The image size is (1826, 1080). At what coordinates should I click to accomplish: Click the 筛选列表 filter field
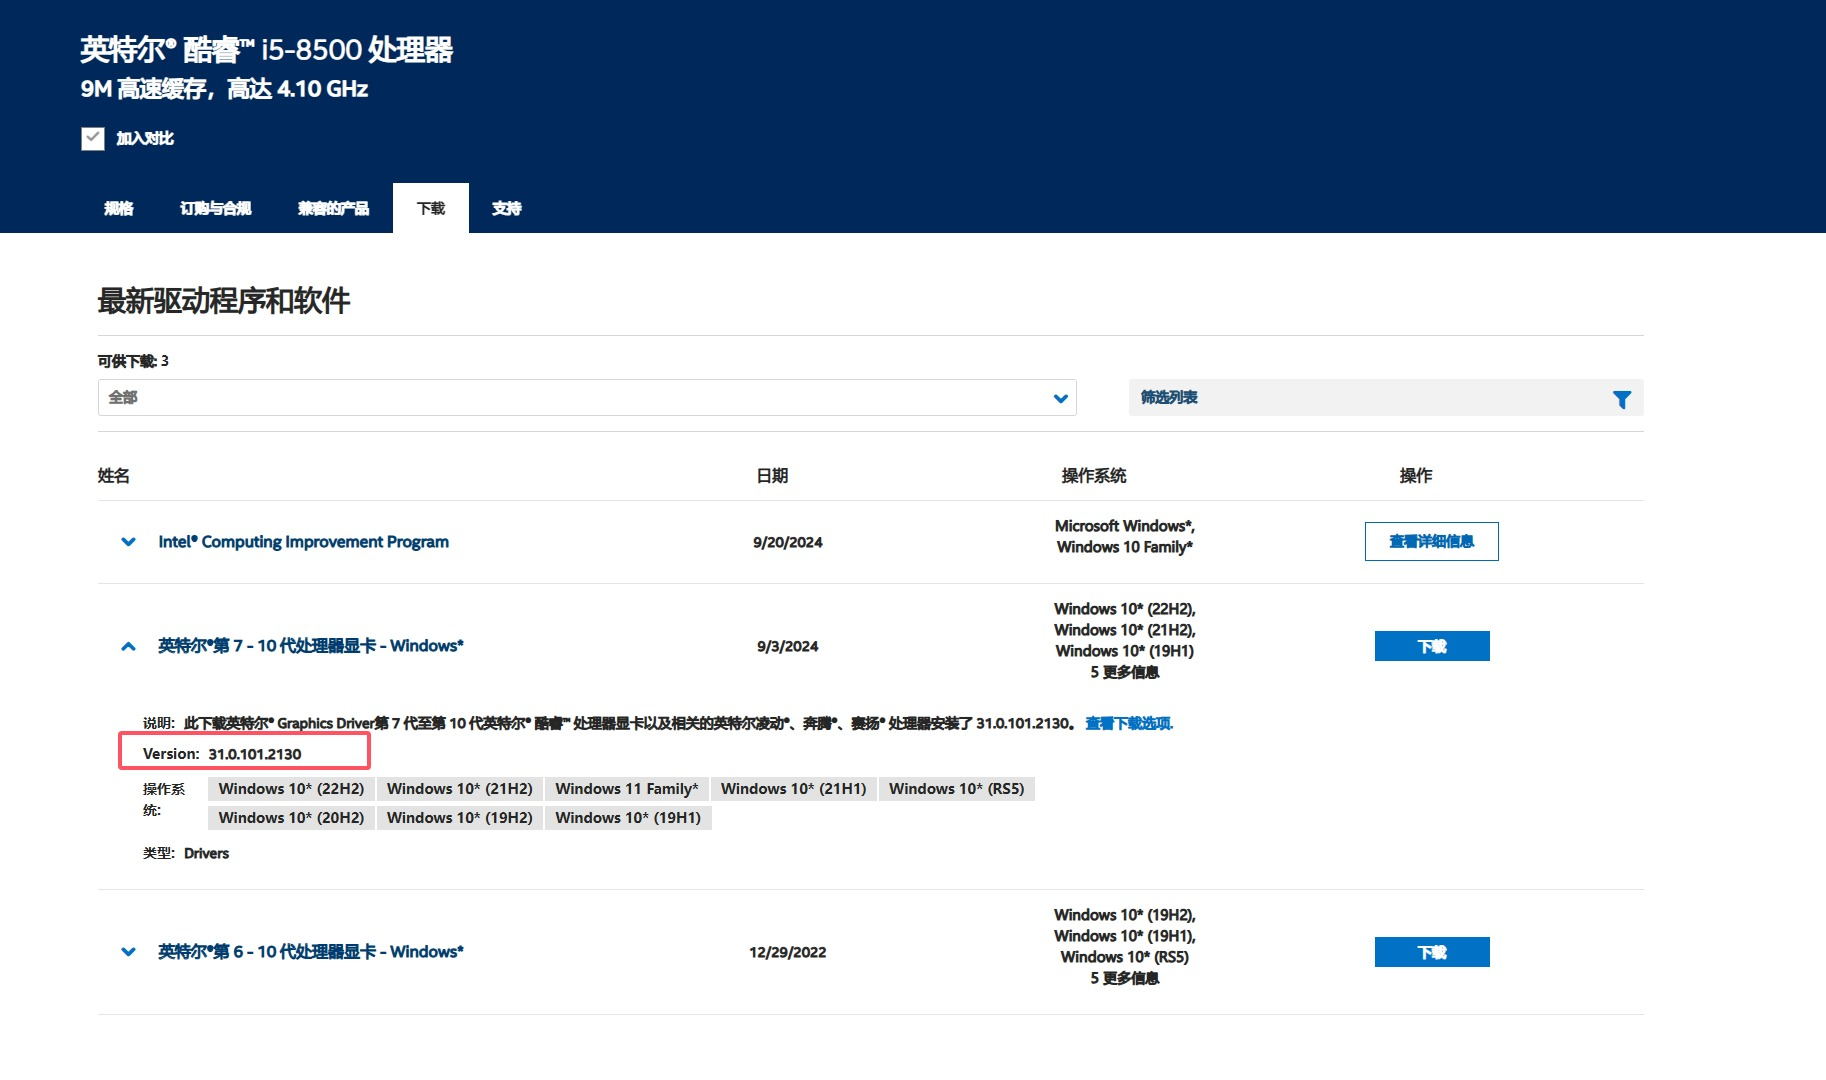(x=1360, y=398)
